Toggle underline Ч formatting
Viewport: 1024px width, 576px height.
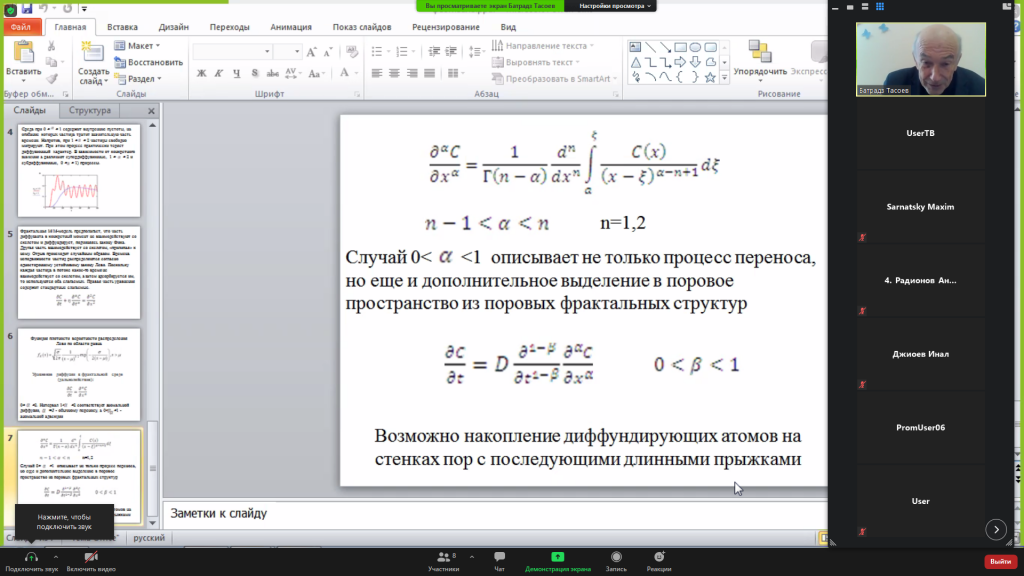(x=236, y=73)
